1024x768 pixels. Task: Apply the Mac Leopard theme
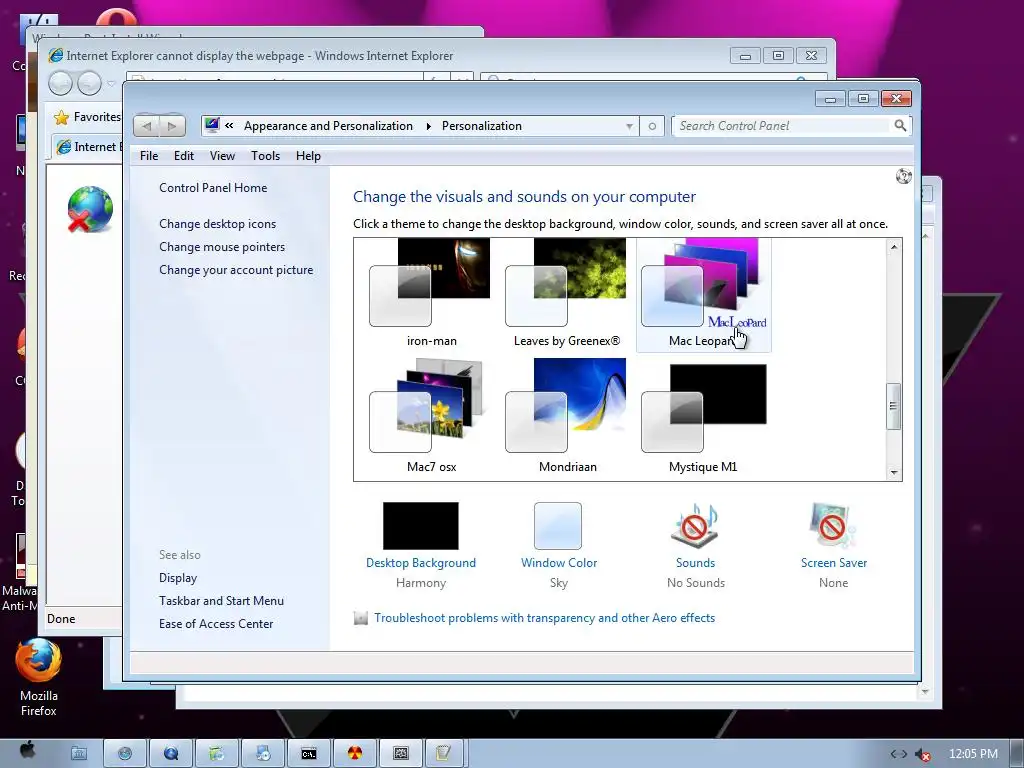pos(703,294)
